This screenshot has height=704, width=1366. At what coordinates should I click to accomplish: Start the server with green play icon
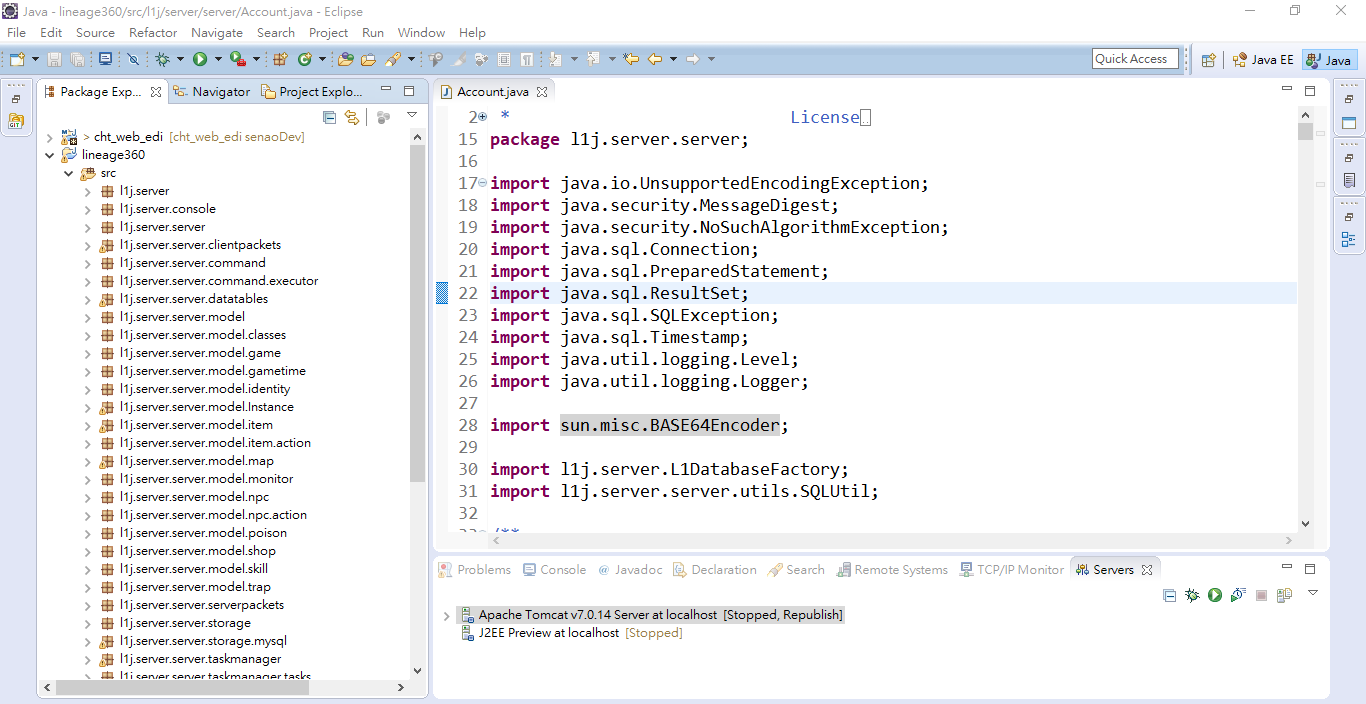[x=1215, y=595]
